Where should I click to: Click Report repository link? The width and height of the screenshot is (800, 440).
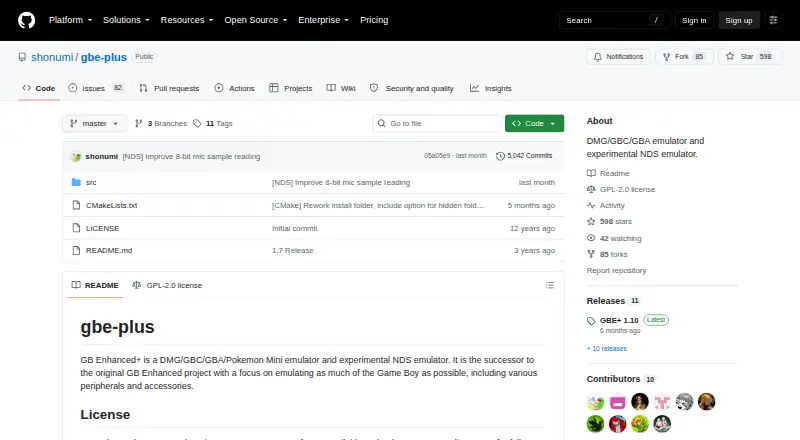pos(616,271)
